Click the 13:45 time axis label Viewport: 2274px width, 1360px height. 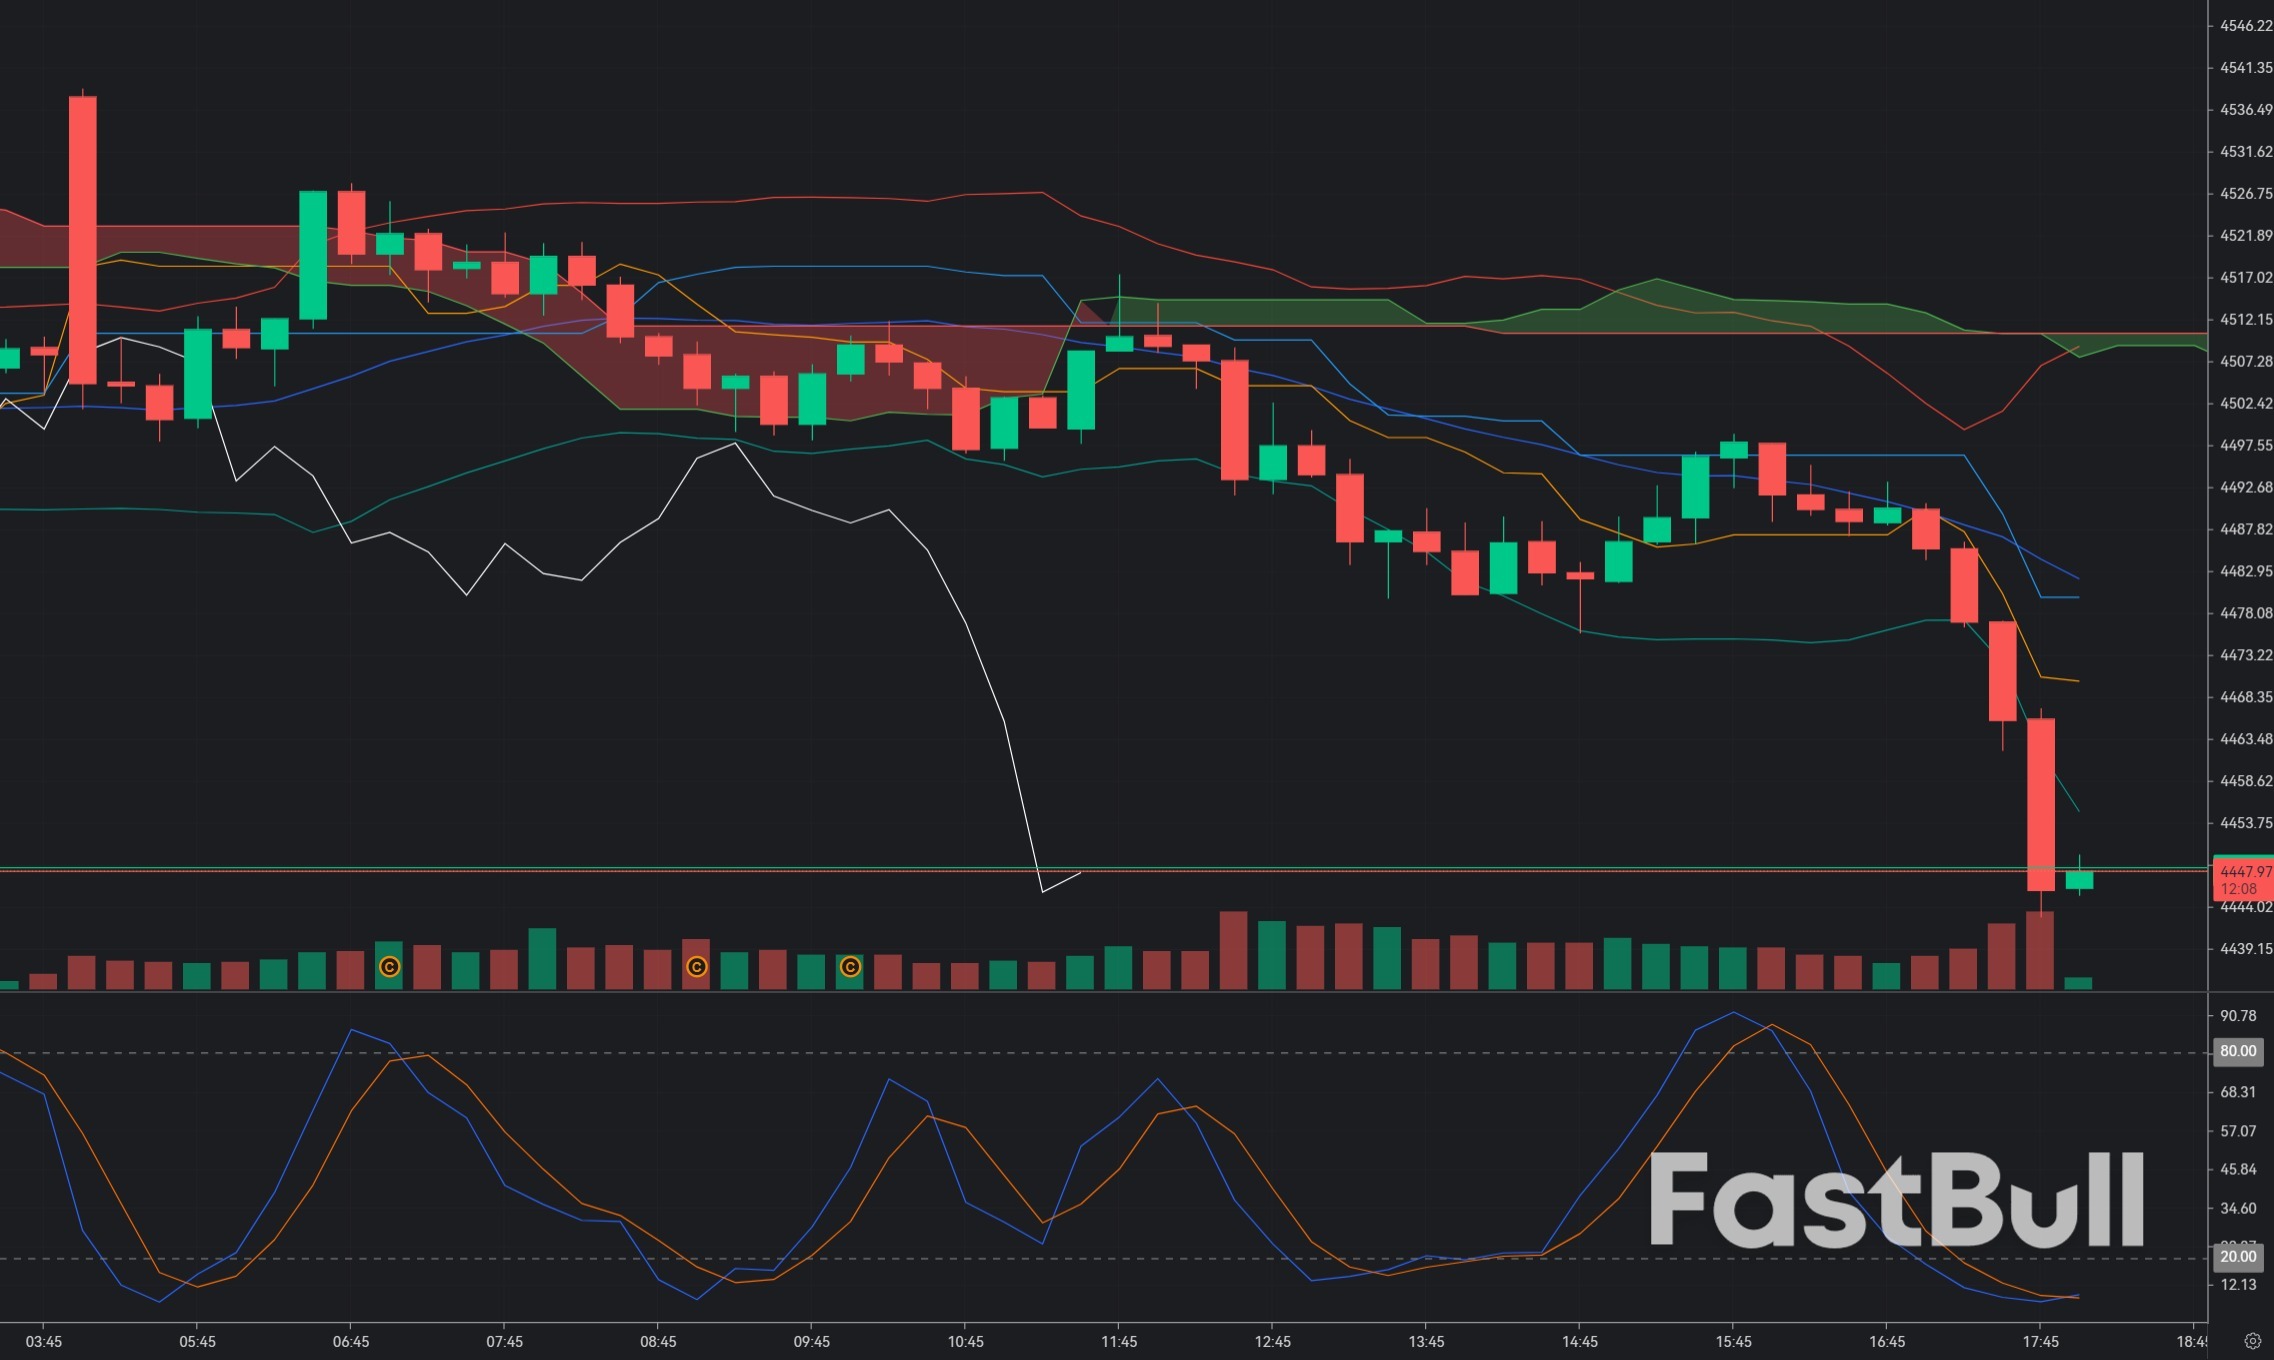point(1426,1342)
